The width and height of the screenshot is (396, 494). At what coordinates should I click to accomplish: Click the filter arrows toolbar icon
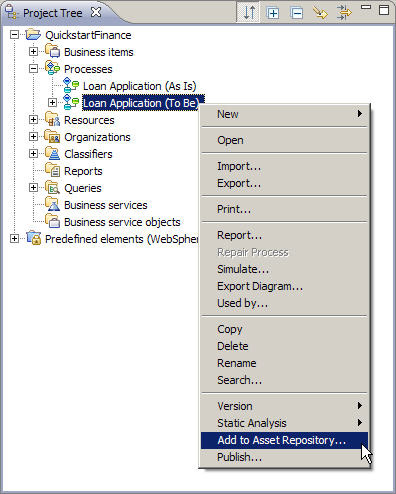tap(344, 13)
